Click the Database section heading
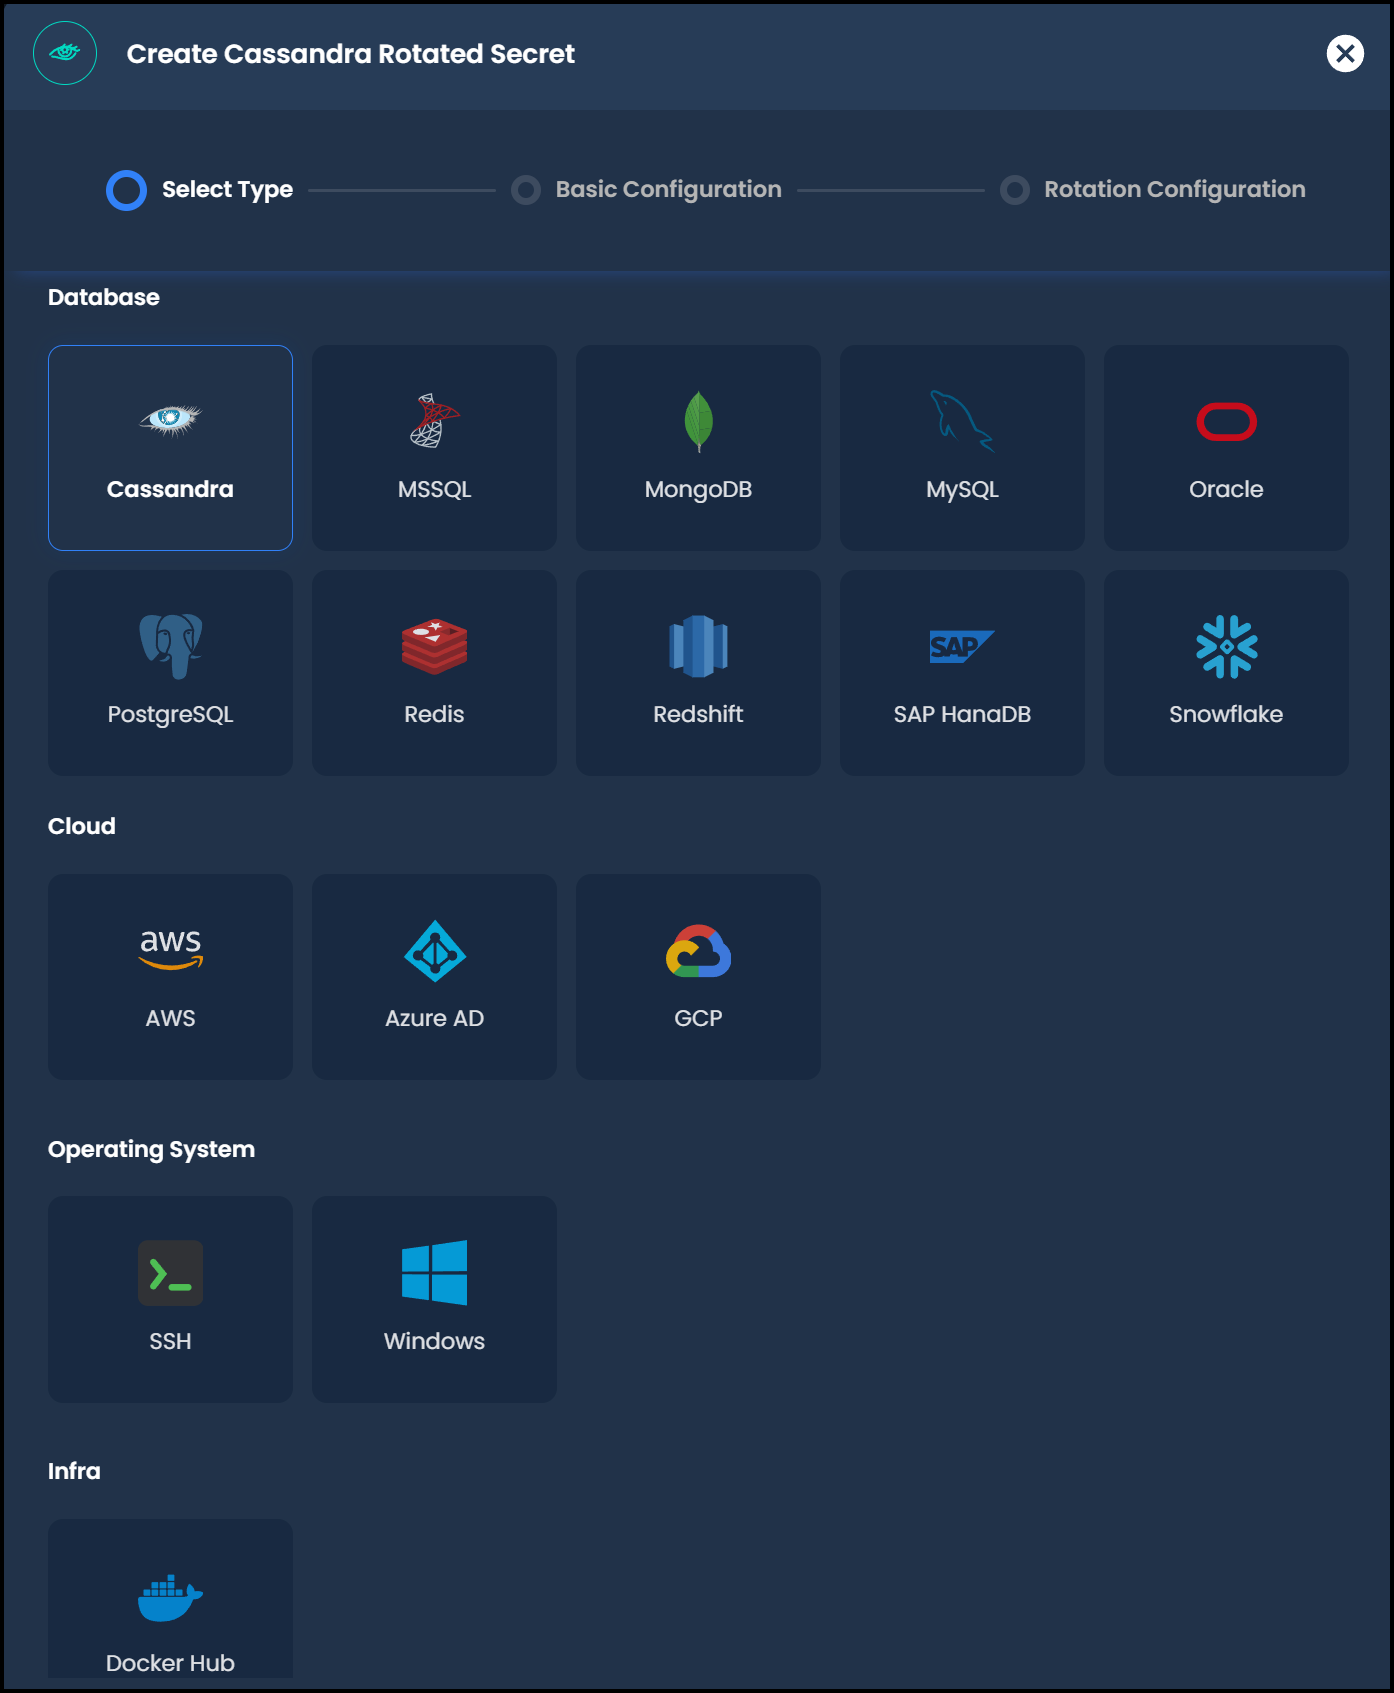 (104, 297)
